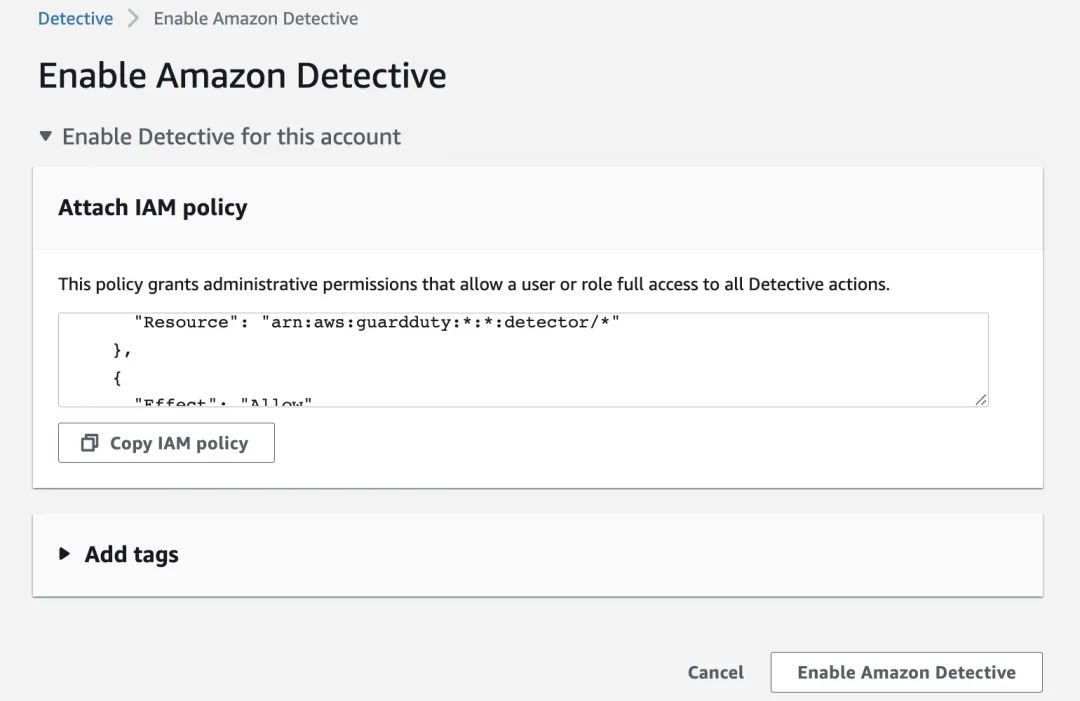
Task: Click the expander arrow left of Add tags
Action: [64, 554]
